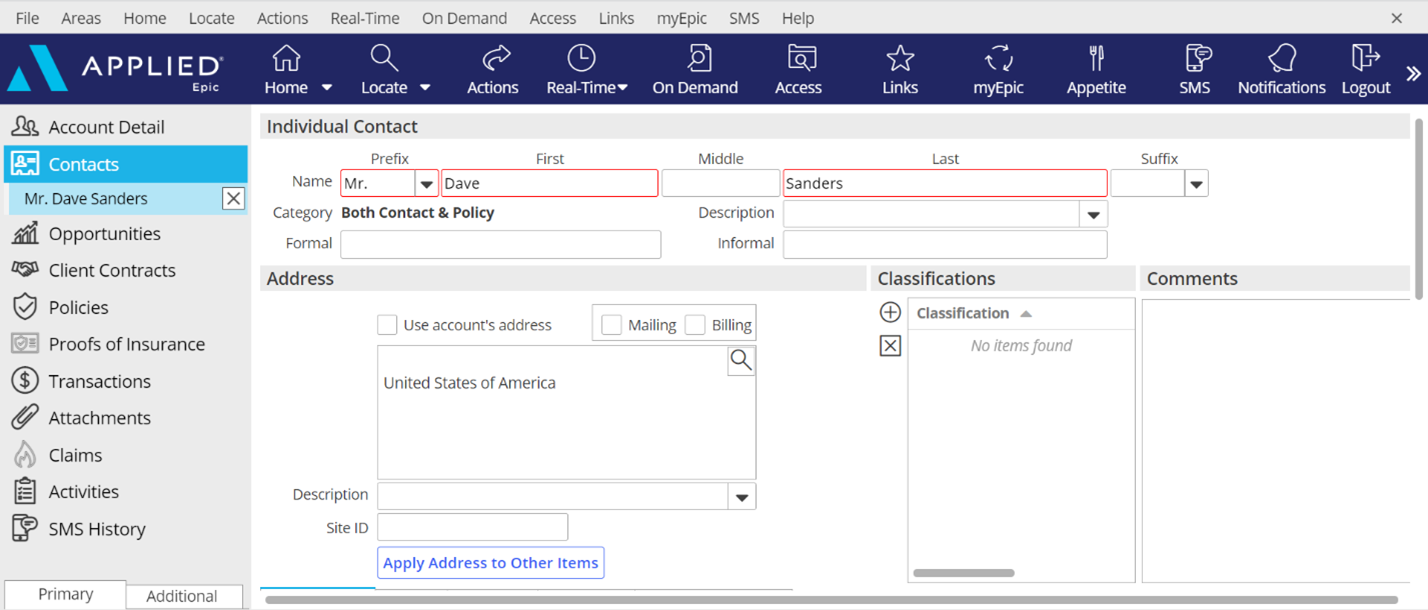This screenshot has height=610, width=1428.
Task: Click the Site ID input field
Action: 472,527
